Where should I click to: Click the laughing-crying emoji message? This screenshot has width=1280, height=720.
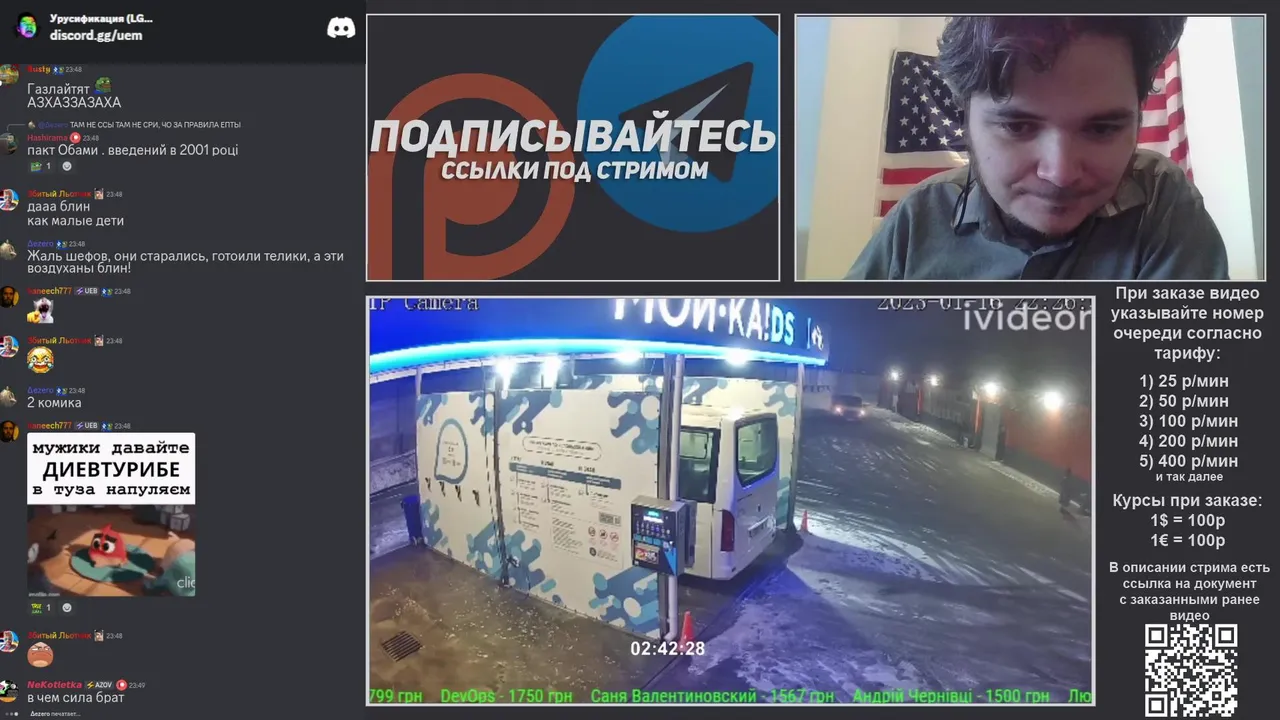pos(40,360)
